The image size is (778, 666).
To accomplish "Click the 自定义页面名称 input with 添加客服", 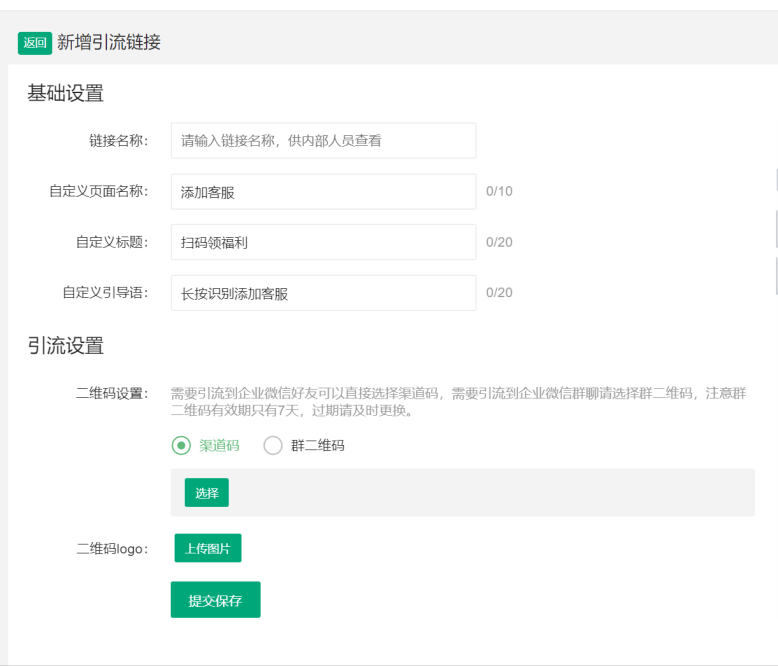I will 324,192.
